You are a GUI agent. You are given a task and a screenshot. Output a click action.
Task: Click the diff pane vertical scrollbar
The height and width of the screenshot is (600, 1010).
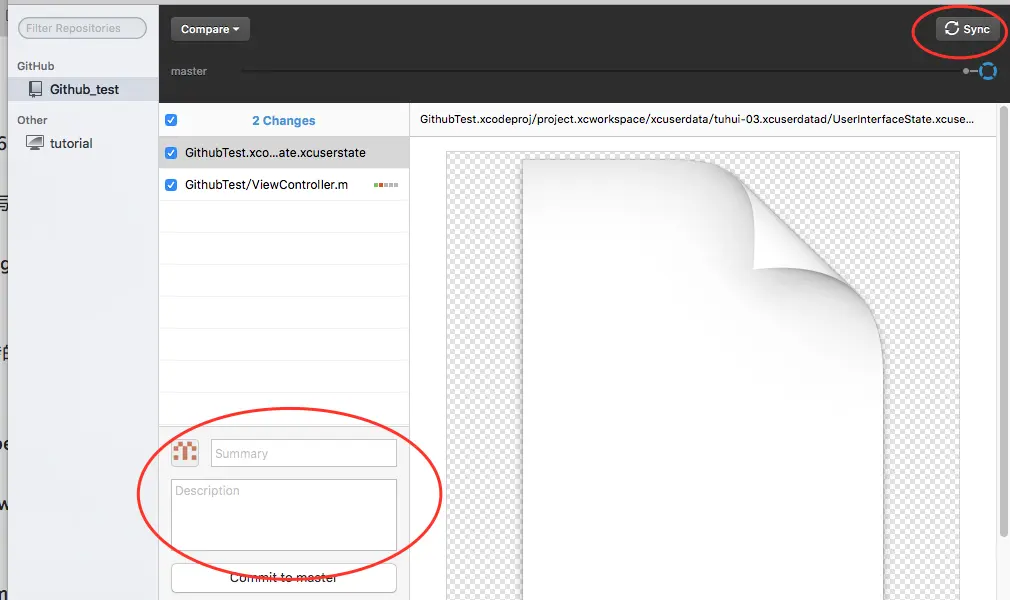(x=1003, y=322)
